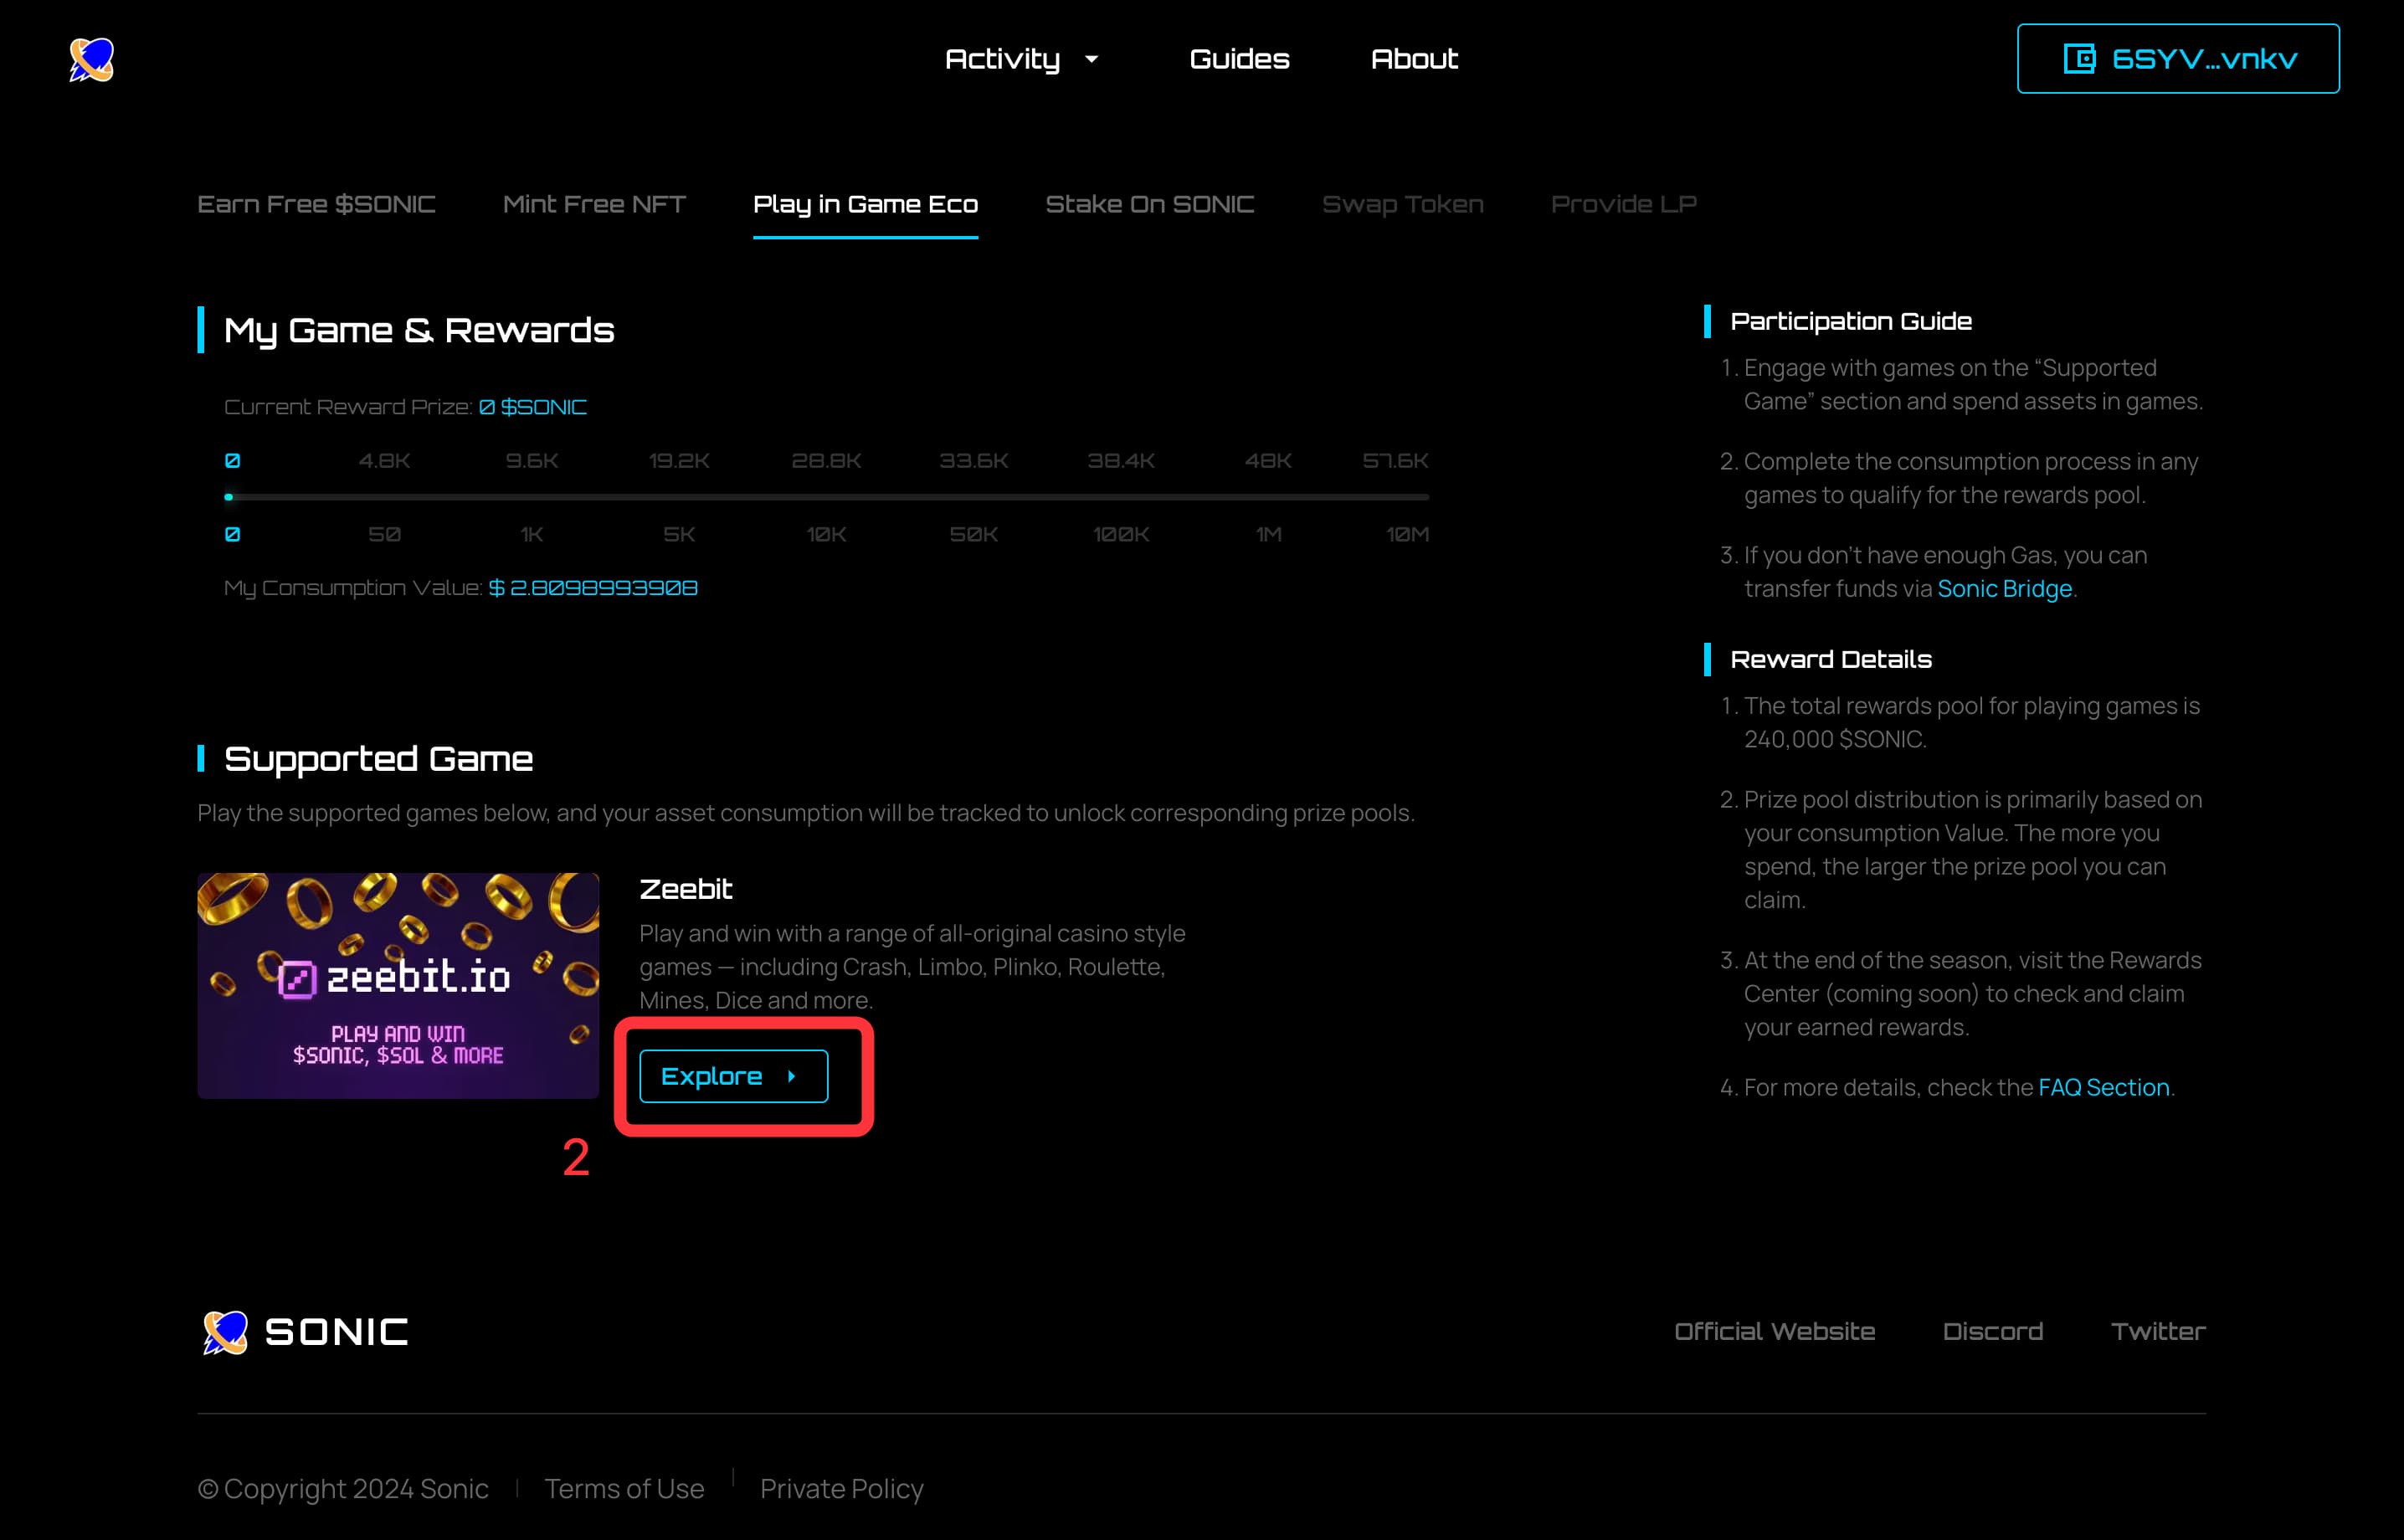
Task: Click the 10K consumption milestone label
Action: click(826, 535)
